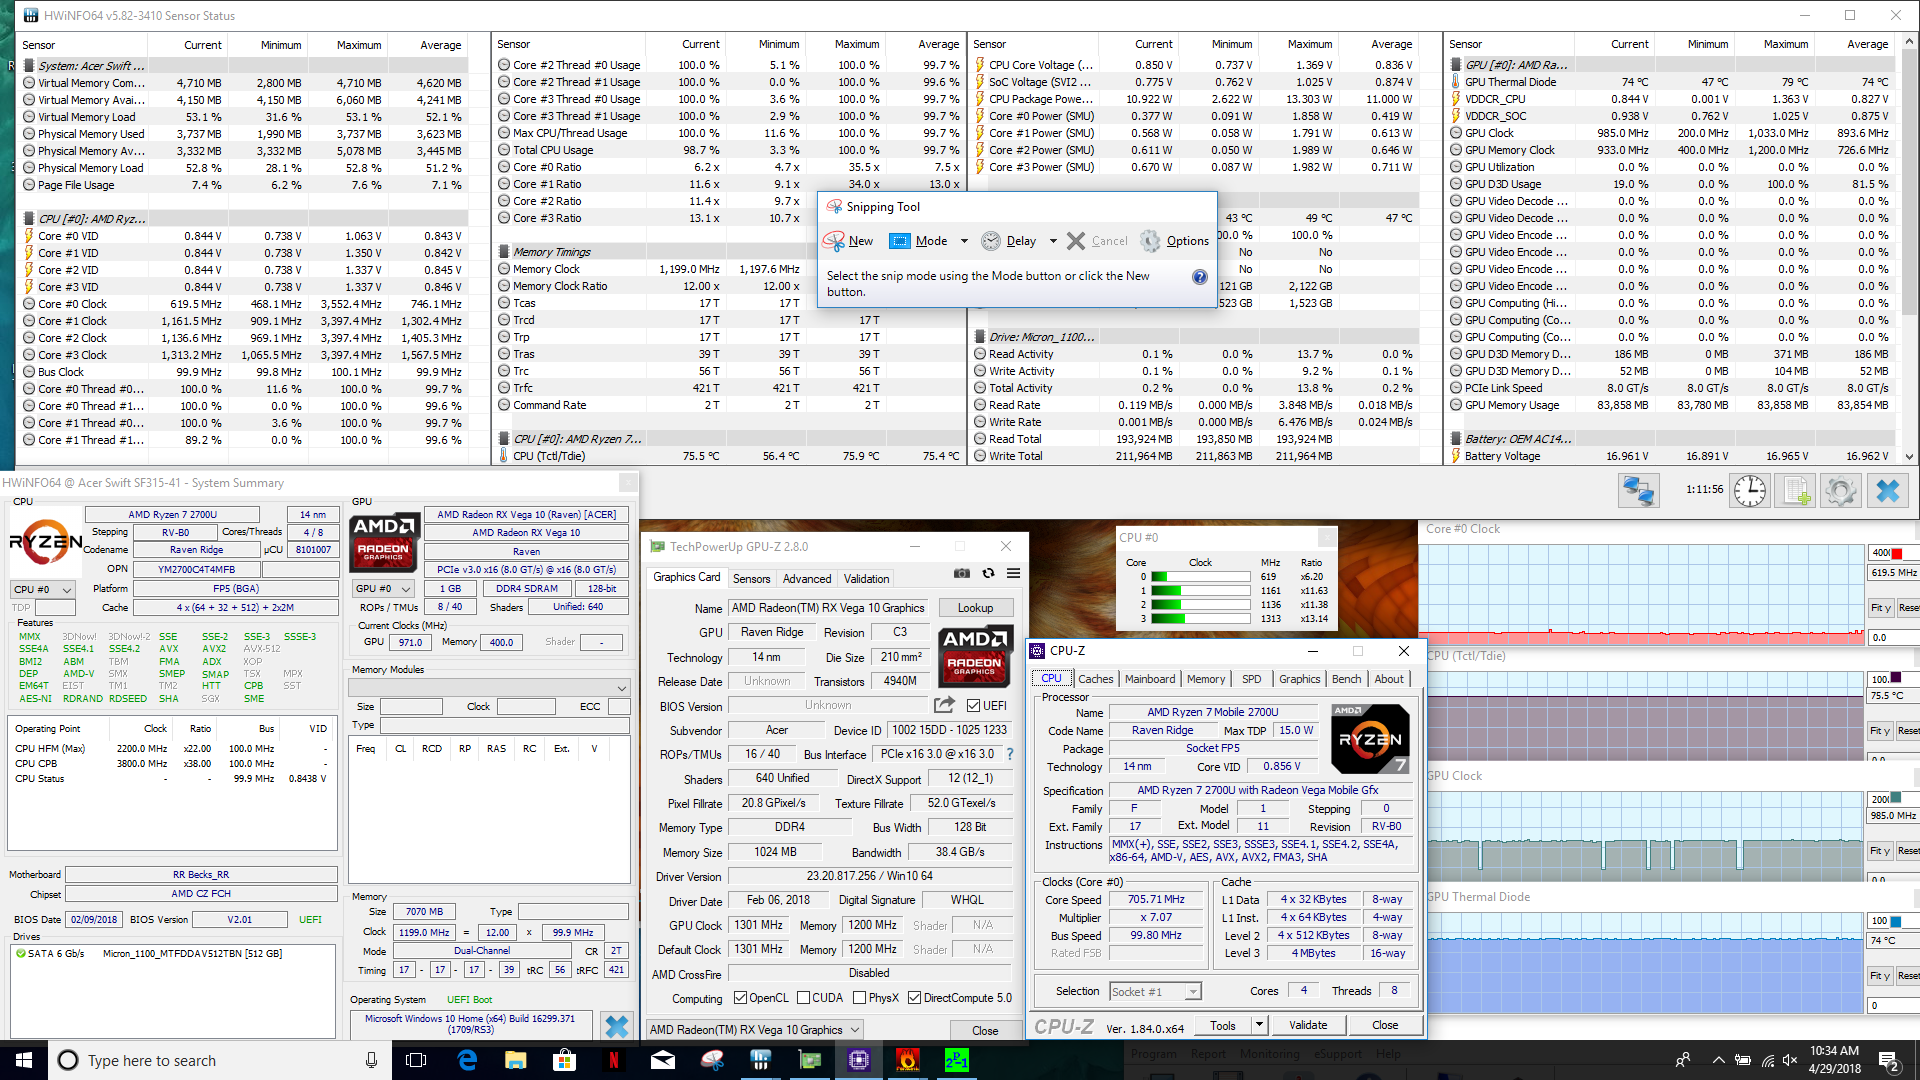Click the HWiNFO network sharing icon
1920x1080 pixels.
1638,491
